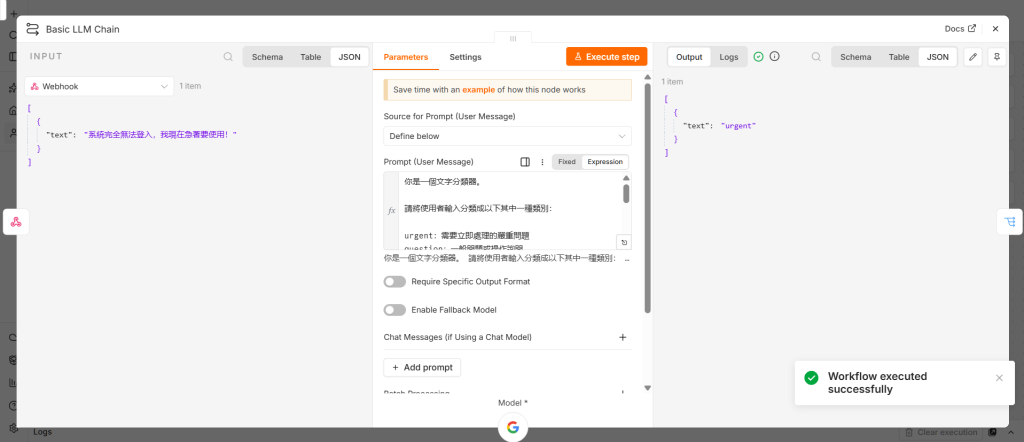Select JSON view in Output panel
Viewport: 1024px width, 442px height.
[938, 57]
